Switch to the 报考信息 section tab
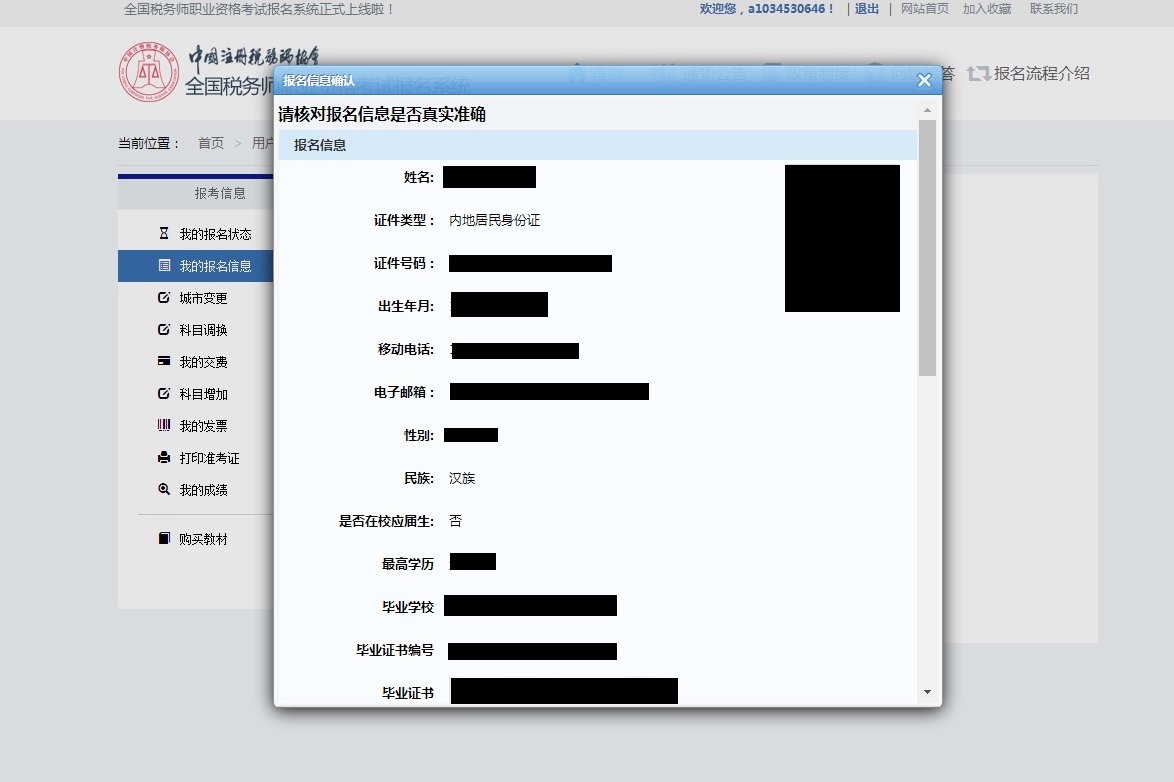This screenshot has width=1174, height=782. click(x=220, y=192)
